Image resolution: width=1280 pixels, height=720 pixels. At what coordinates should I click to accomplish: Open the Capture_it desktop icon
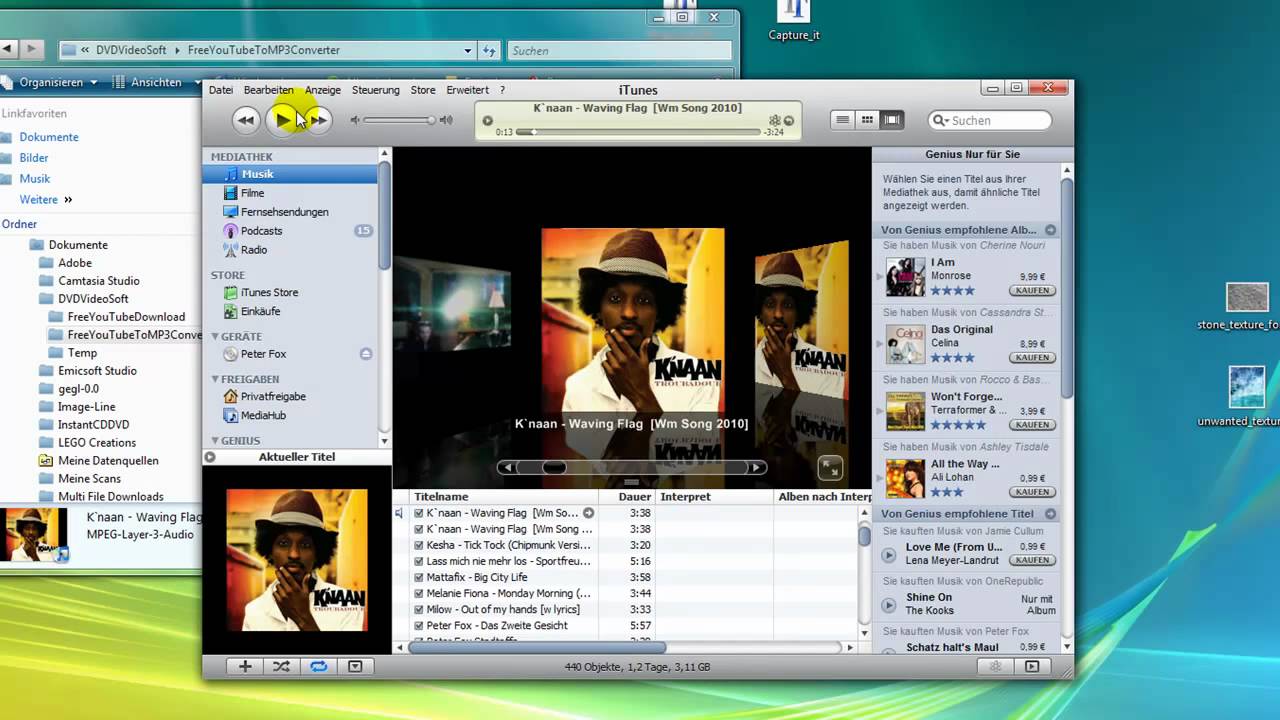(794, 22)
